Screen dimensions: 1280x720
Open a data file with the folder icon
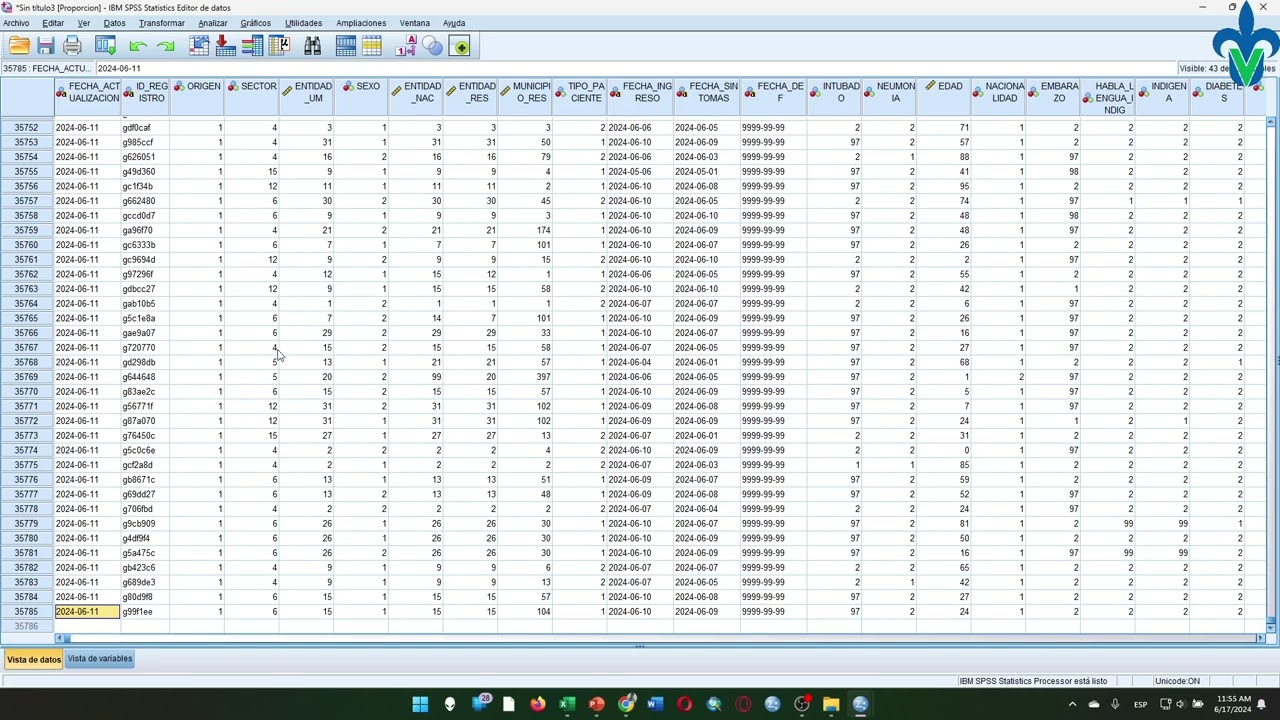[x=19, y=46]
